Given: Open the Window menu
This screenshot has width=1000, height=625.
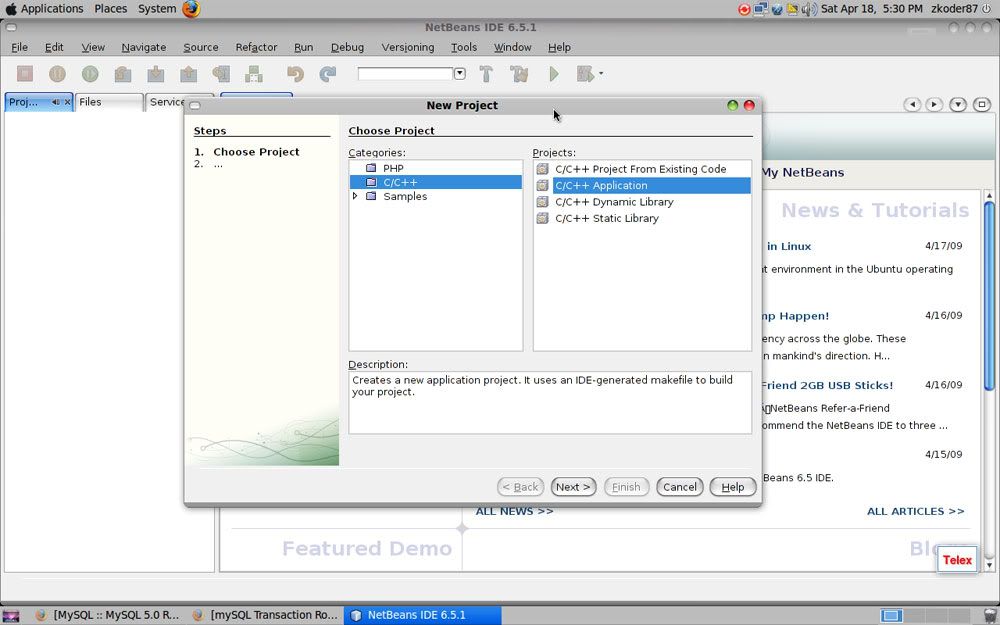Looking at the screenshot, I should click(x=512, y=47).
